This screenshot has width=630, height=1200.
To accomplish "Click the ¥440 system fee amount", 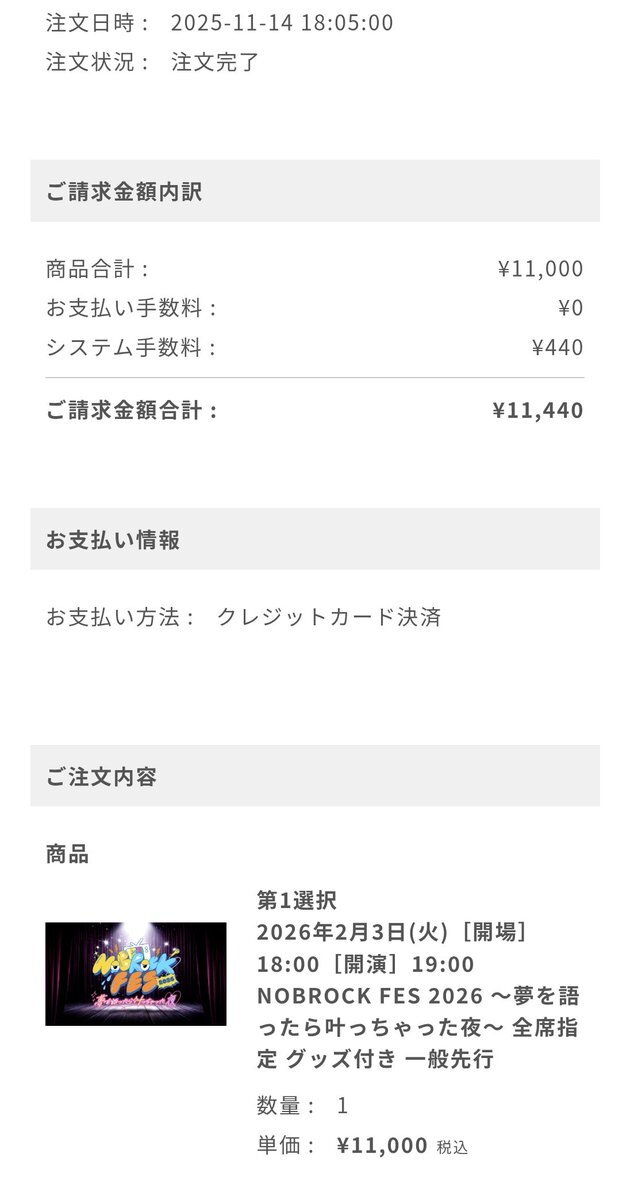I will pyautogui.click(x=557, y=348).
